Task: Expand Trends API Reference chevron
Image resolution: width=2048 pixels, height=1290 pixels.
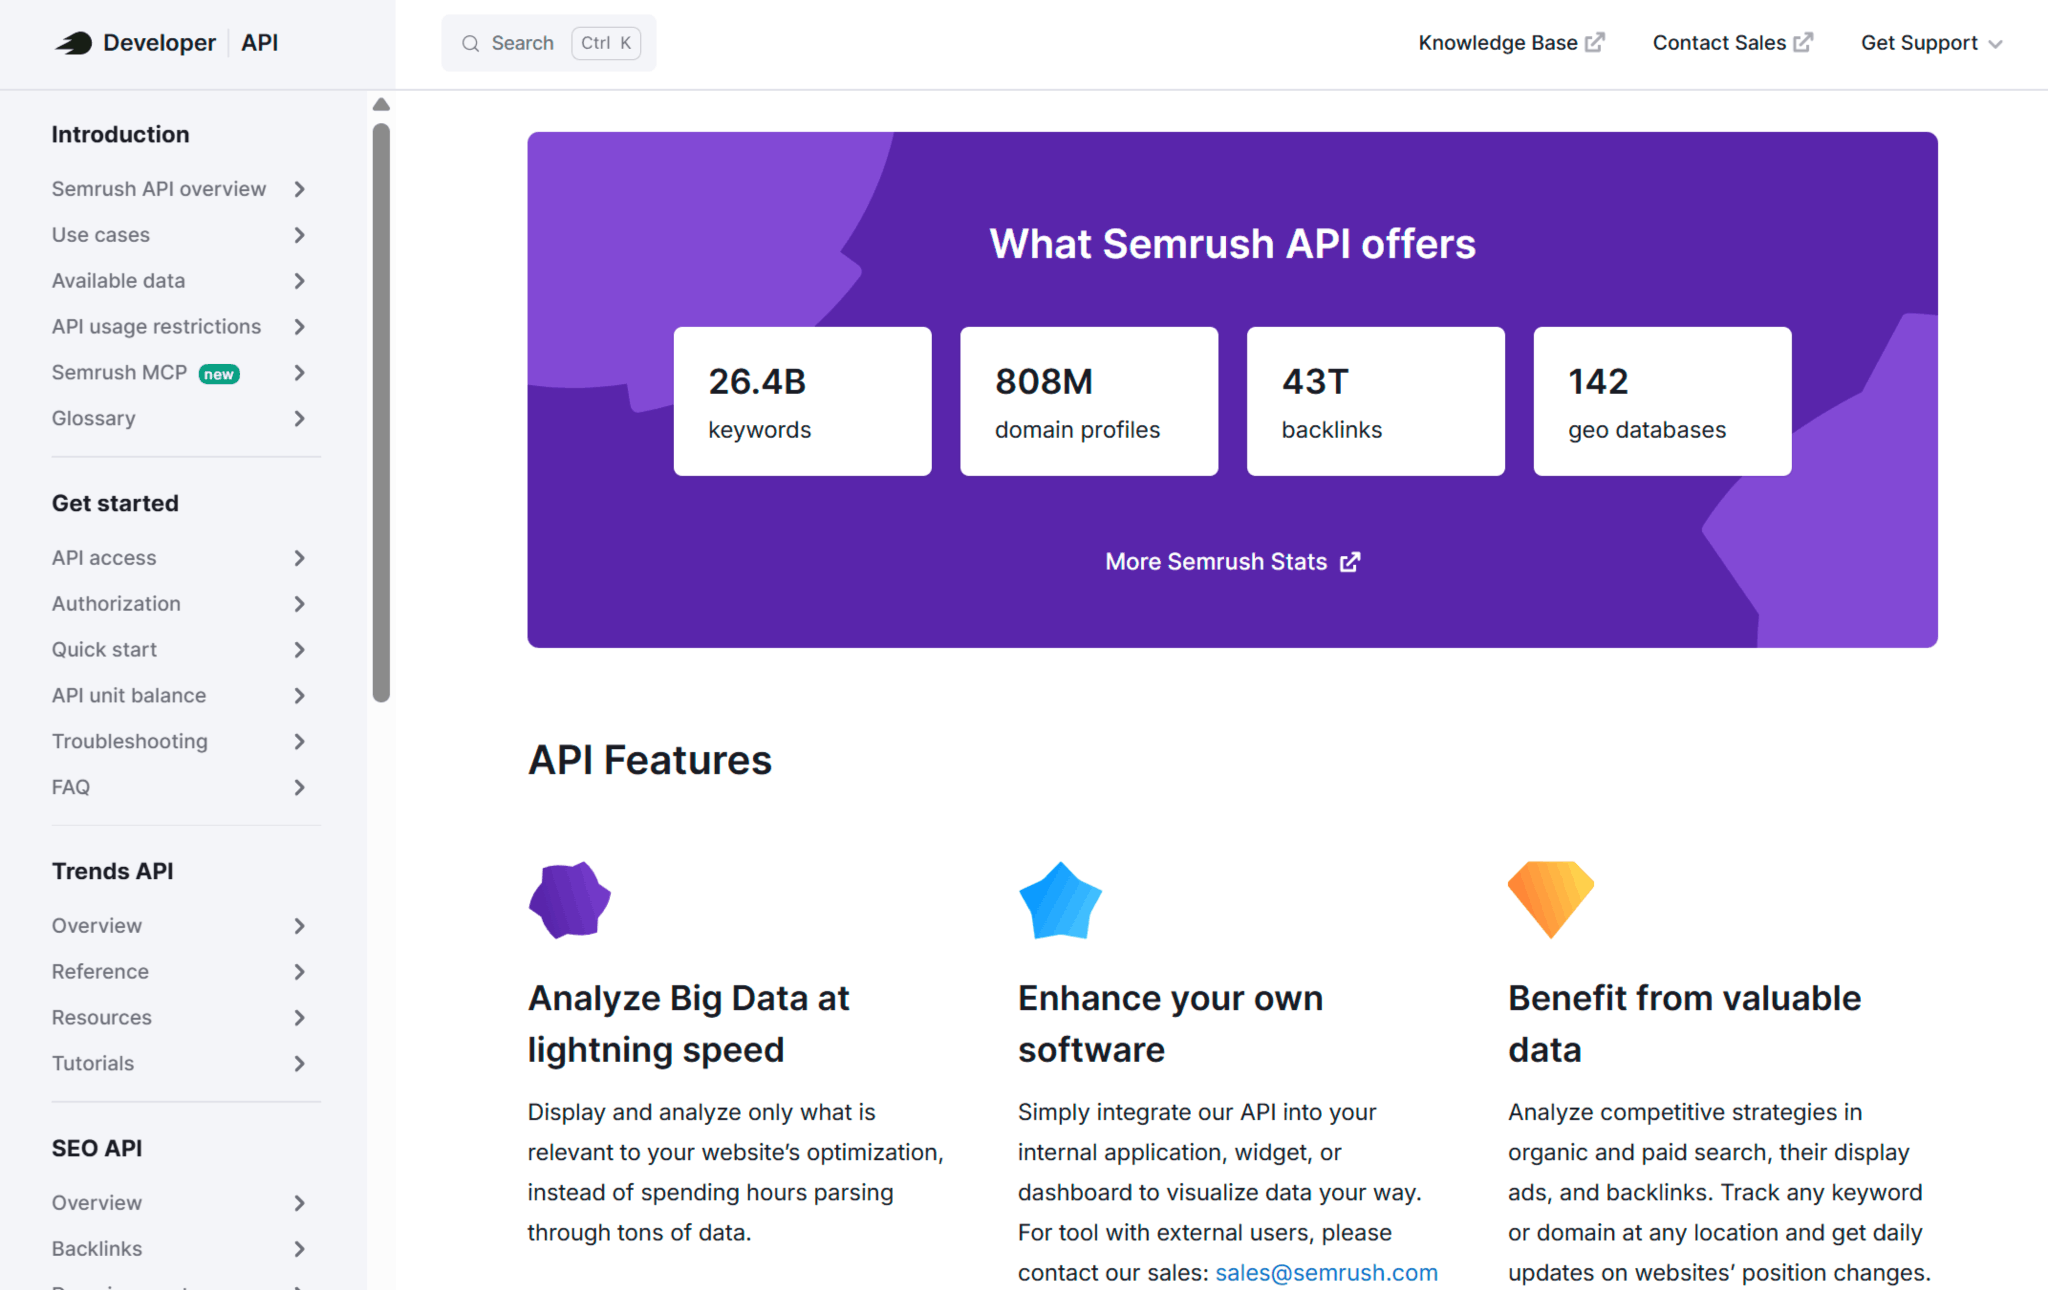Action: pyautogui.click(x=299, y=972)
